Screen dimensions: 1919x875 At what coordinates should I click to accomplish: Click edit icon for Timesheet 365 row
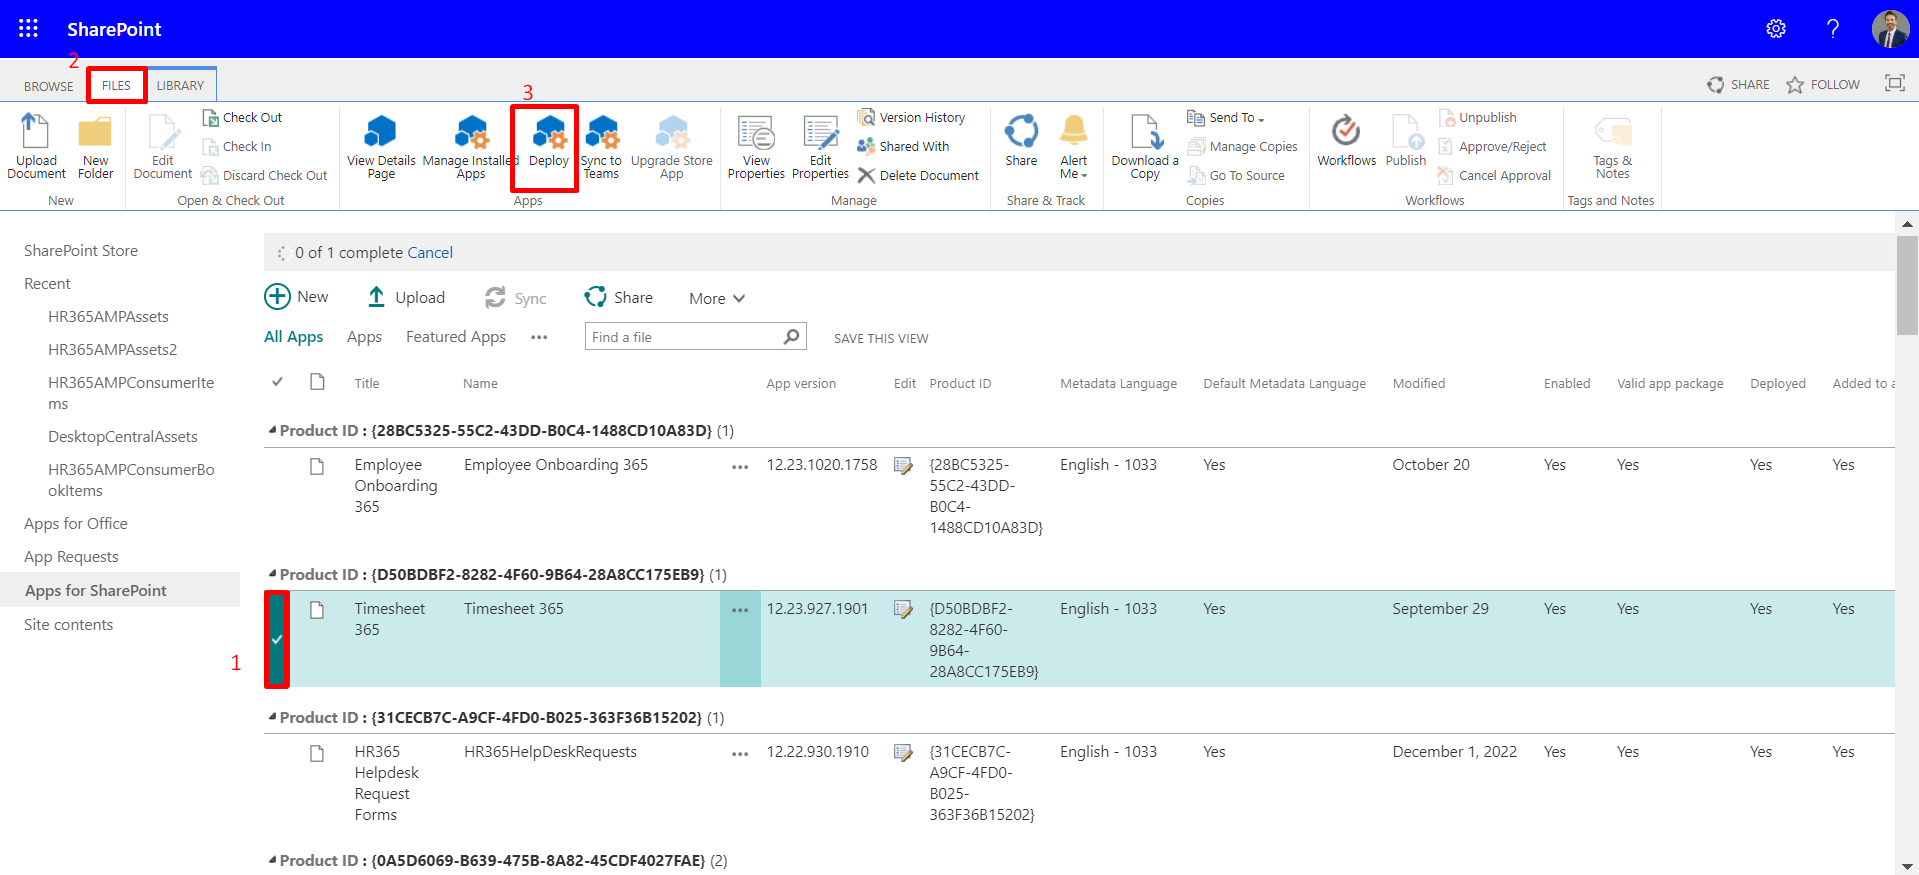coord(903,609)
